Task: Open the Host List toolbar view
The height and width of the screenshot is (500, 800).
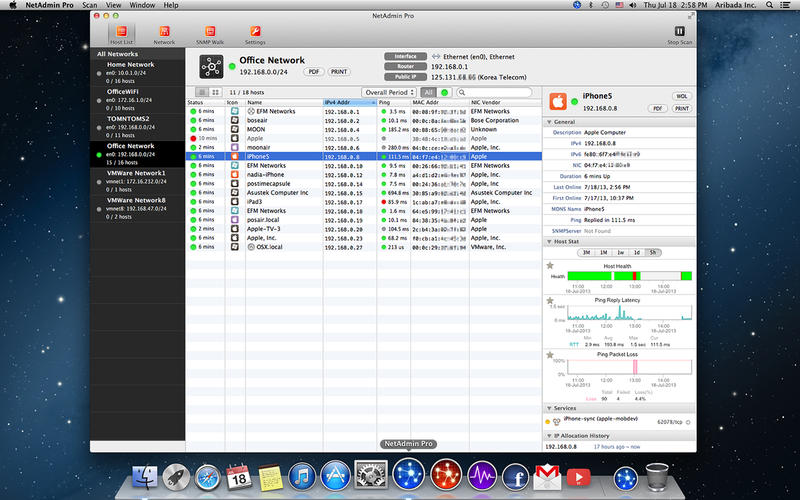Action: click(x=121, y=34)
